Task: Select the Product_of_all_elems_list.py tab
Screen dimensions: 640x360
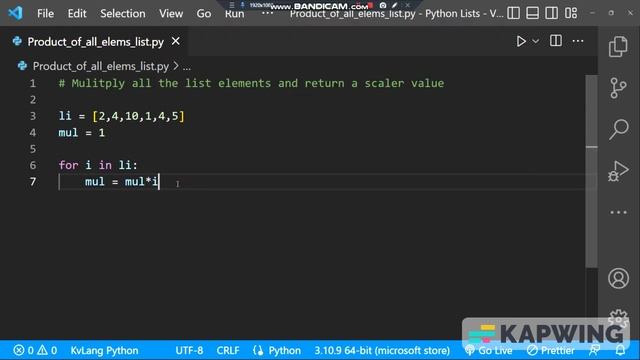Action: click(x=96, y=42)
